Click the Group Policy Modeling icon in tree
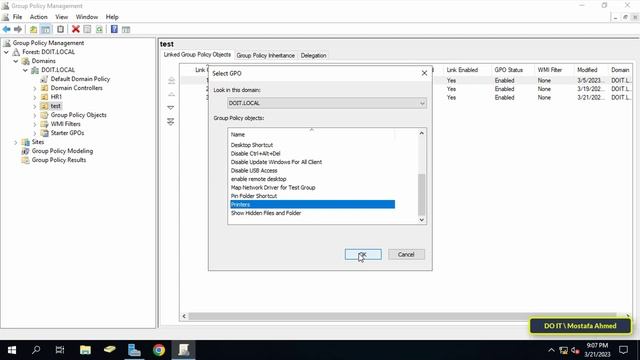This screenshot has height=360, width=640. [x=25, y=151]
